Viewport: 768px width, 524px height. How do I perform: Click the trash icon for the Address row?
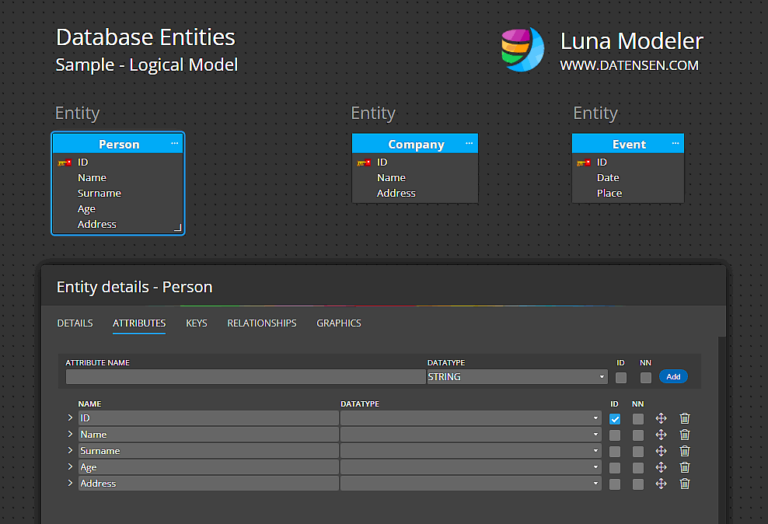point(685,484)
